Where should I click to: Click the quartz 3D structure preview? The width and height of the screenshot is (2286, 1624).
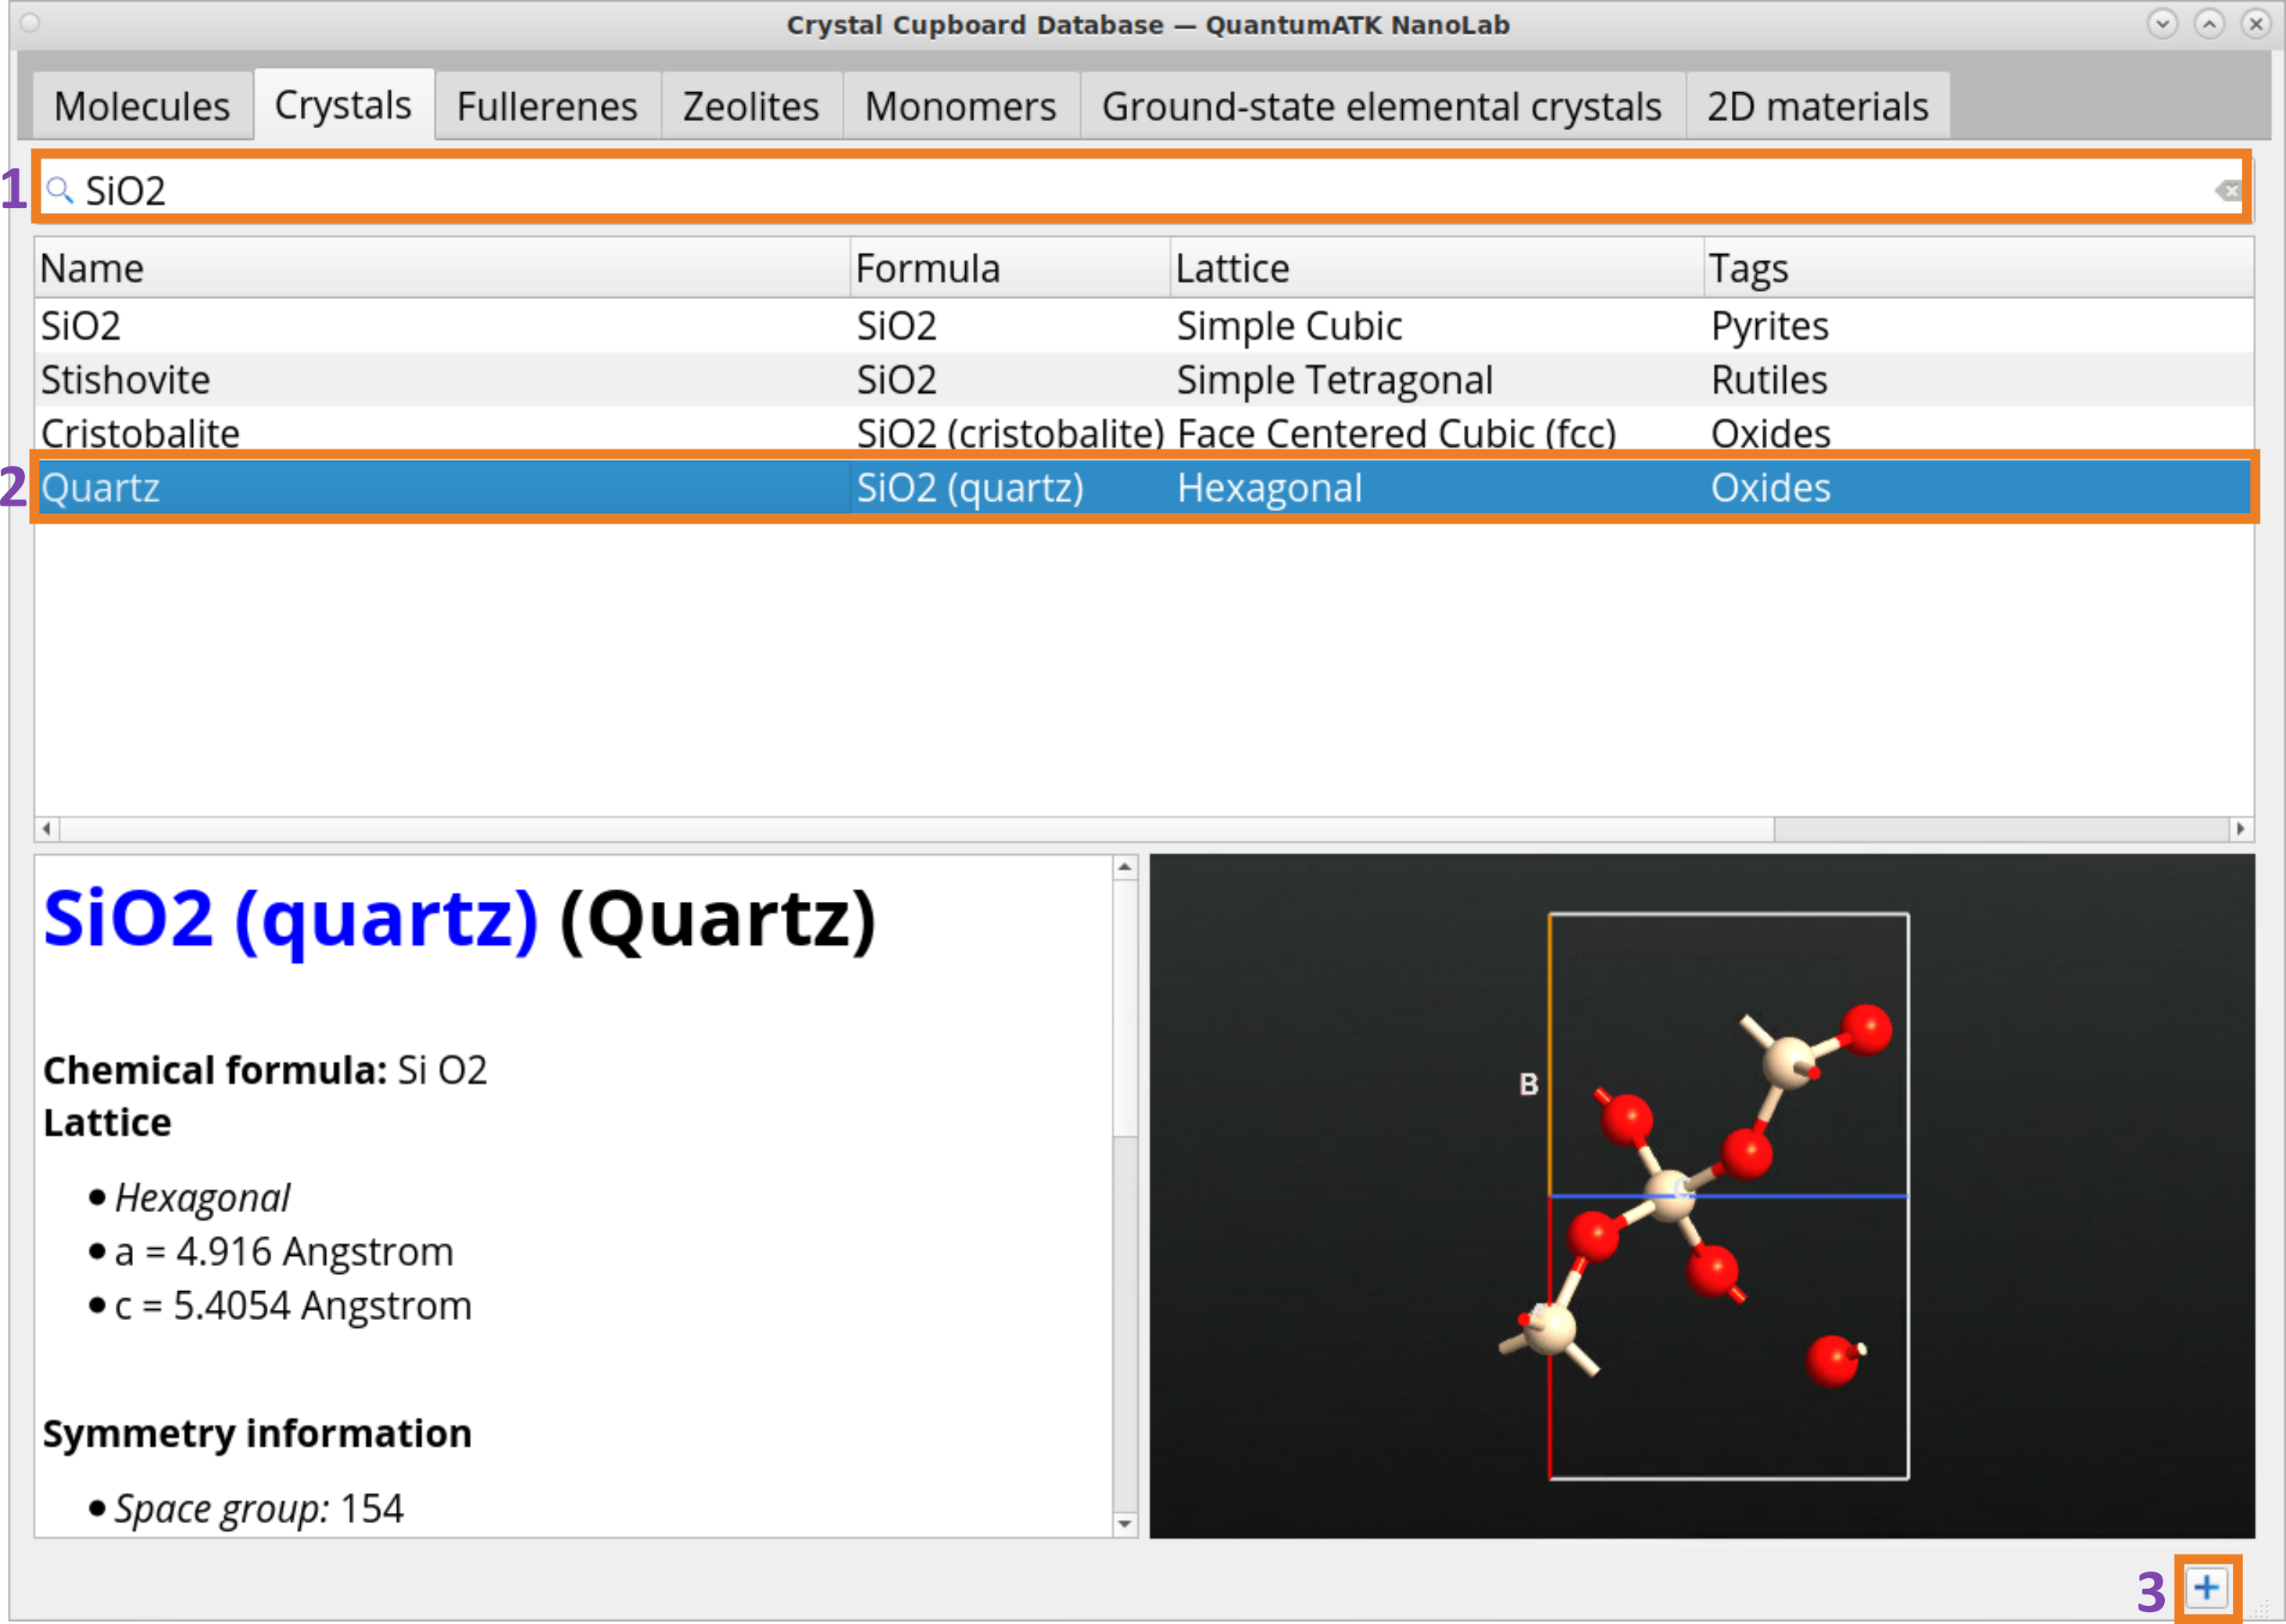(x=1702, y=1196)
